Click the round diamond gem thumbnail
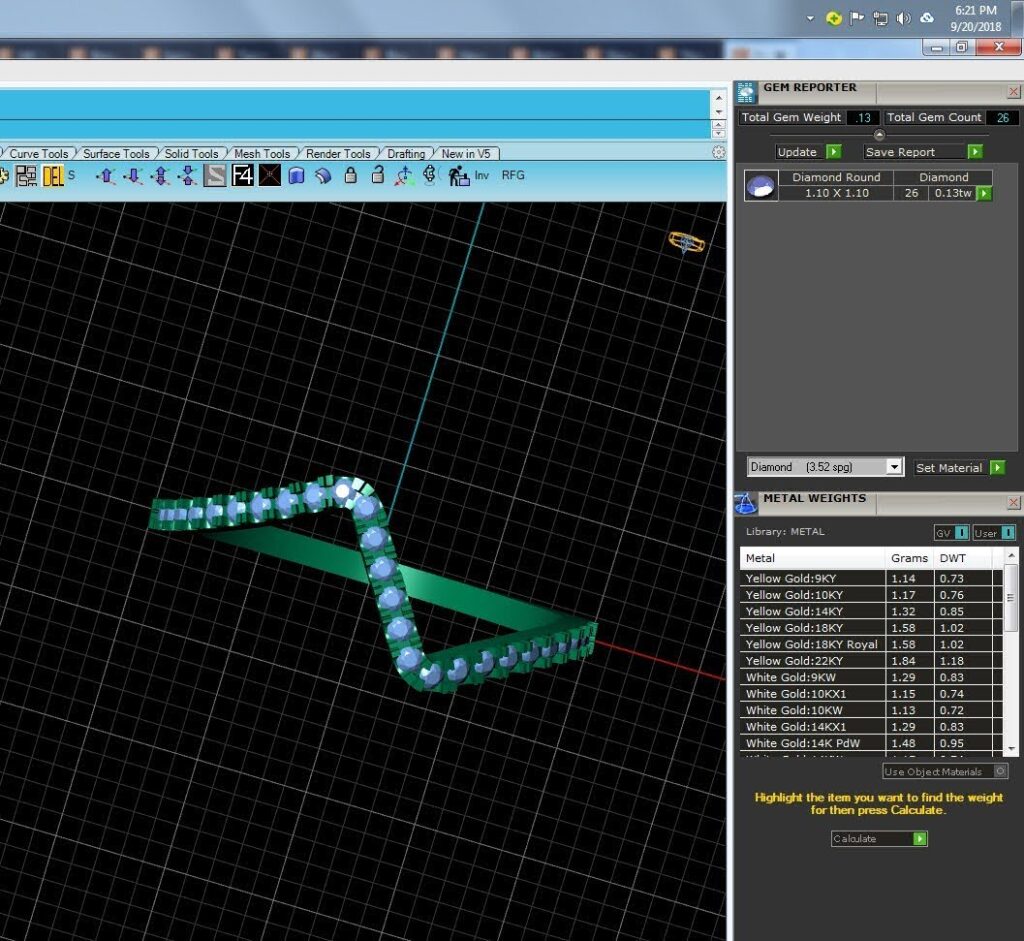 click(x=761, y=185)
